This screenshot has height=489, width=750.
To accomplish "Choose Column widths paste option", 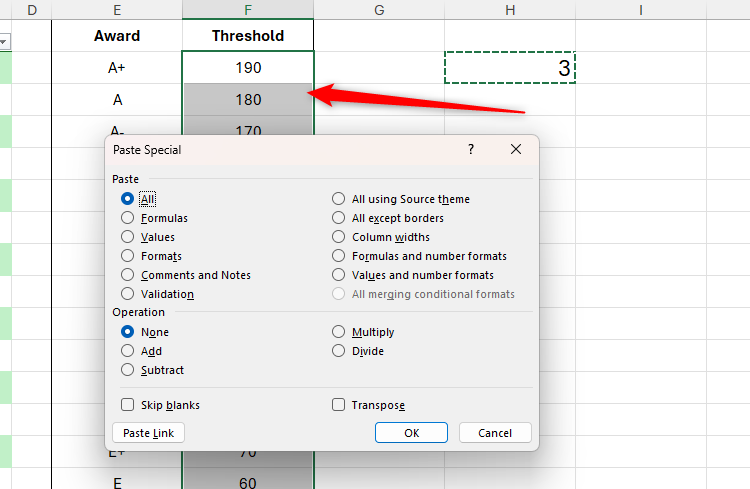I will (x=339, y=237).
